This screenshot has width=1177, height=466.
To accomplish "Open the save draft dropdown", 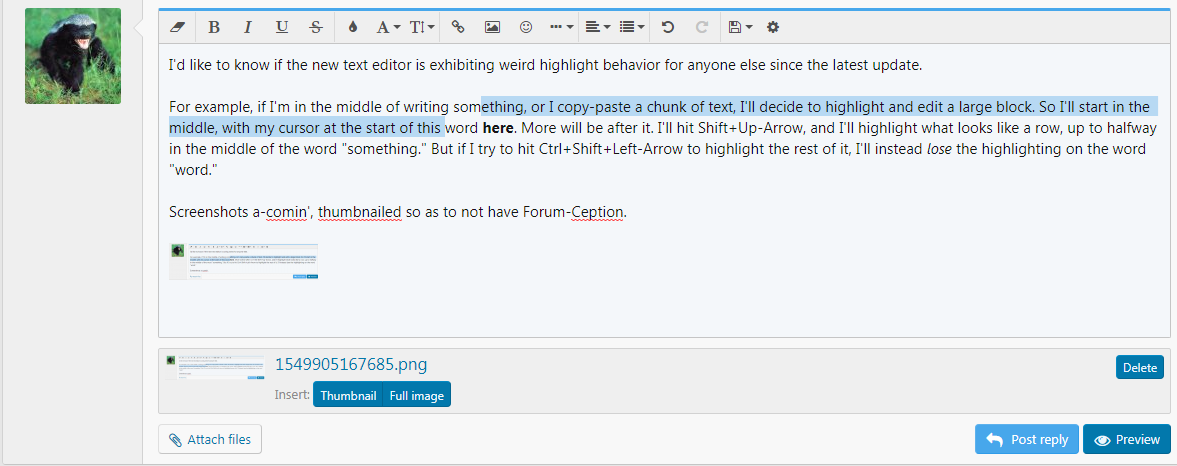I will pyautogui.click(x=740, y=27).
